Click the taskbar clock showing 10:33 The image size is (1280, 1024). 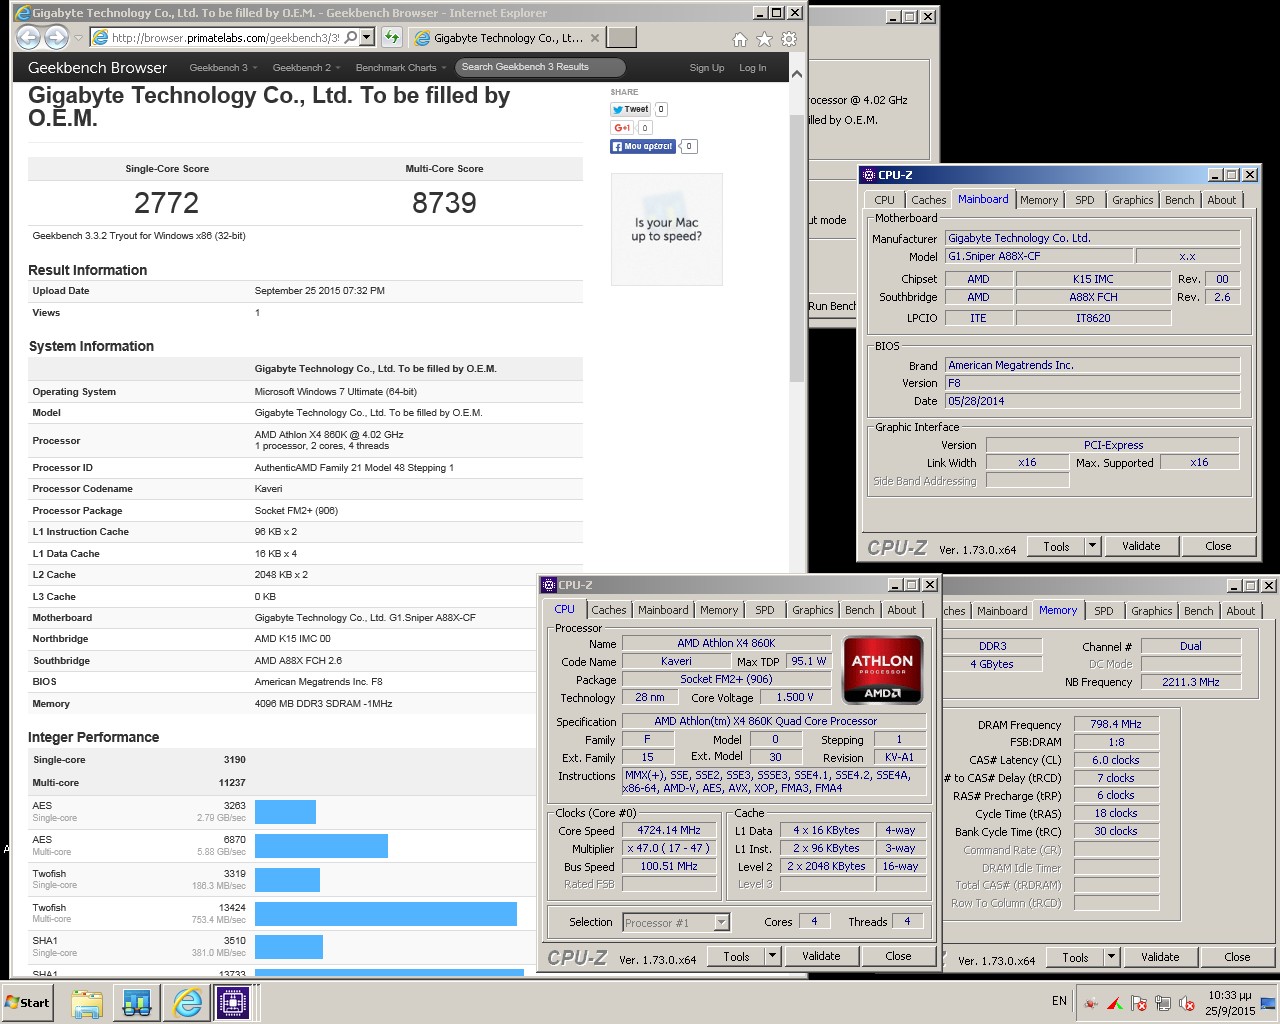pos(1230,1003)
